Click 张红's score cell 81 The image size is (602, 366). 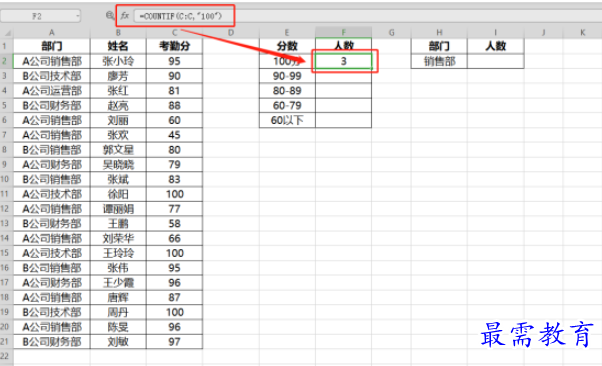174,91
